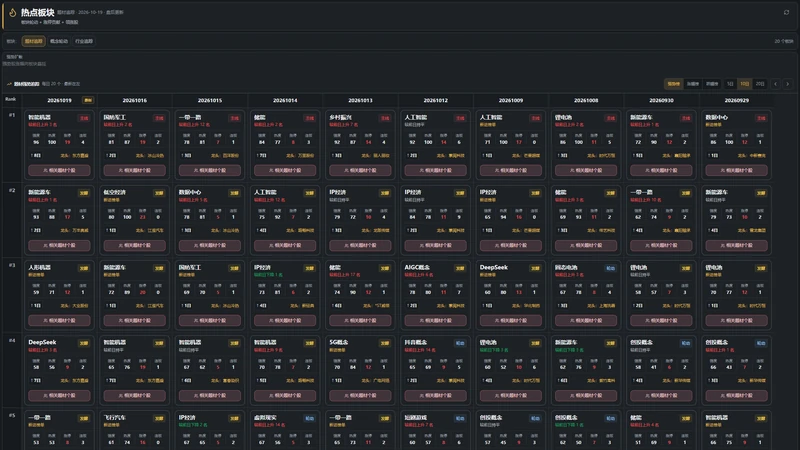Image resolution: width=800 pixels, height=450 pixels.
Task: Click the 一带一路 card title under 20261015
Action: point(190,117)
